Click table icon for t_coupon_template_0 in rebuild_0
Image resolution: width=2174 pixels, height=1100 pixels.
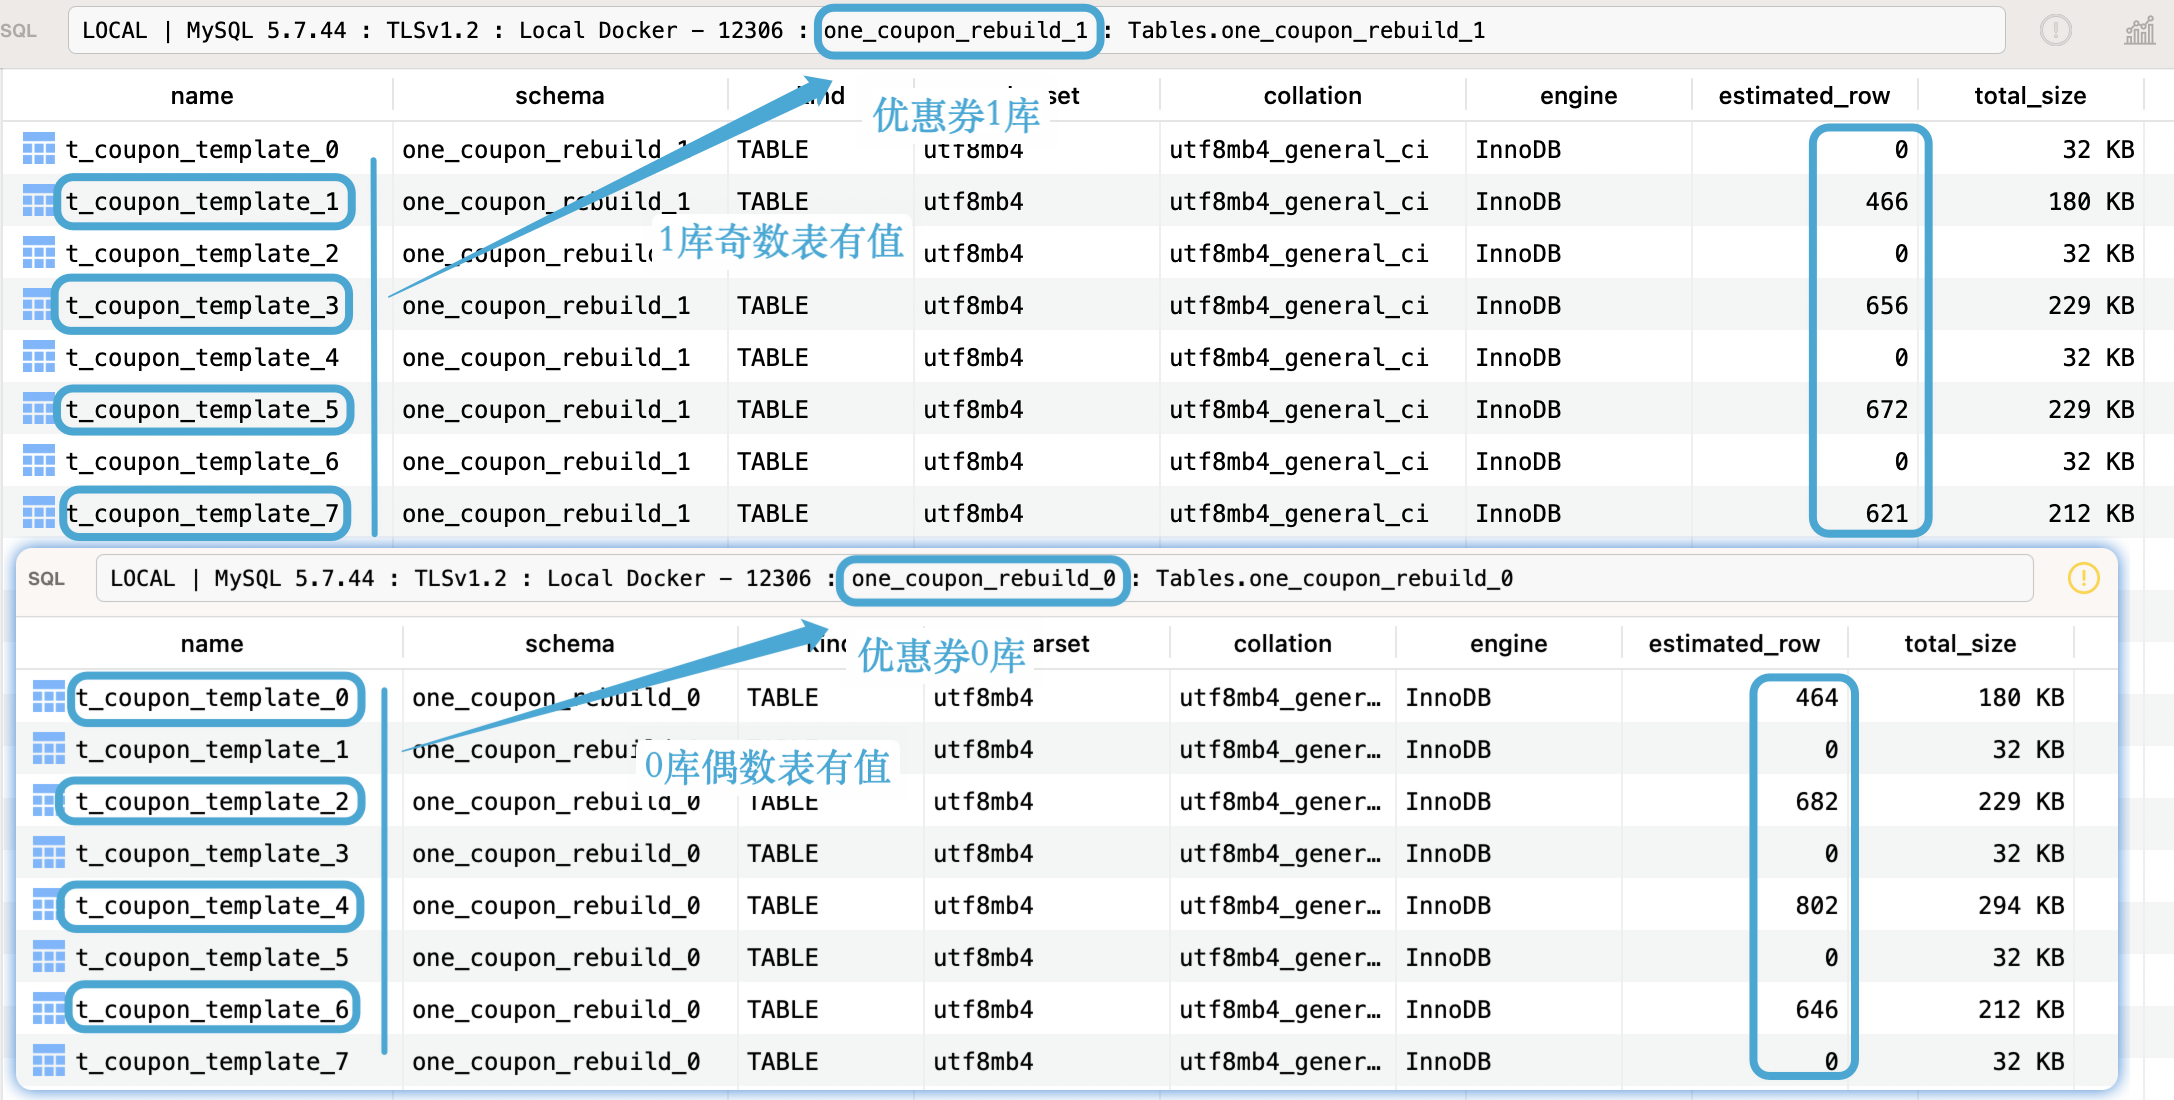(49, 698)
